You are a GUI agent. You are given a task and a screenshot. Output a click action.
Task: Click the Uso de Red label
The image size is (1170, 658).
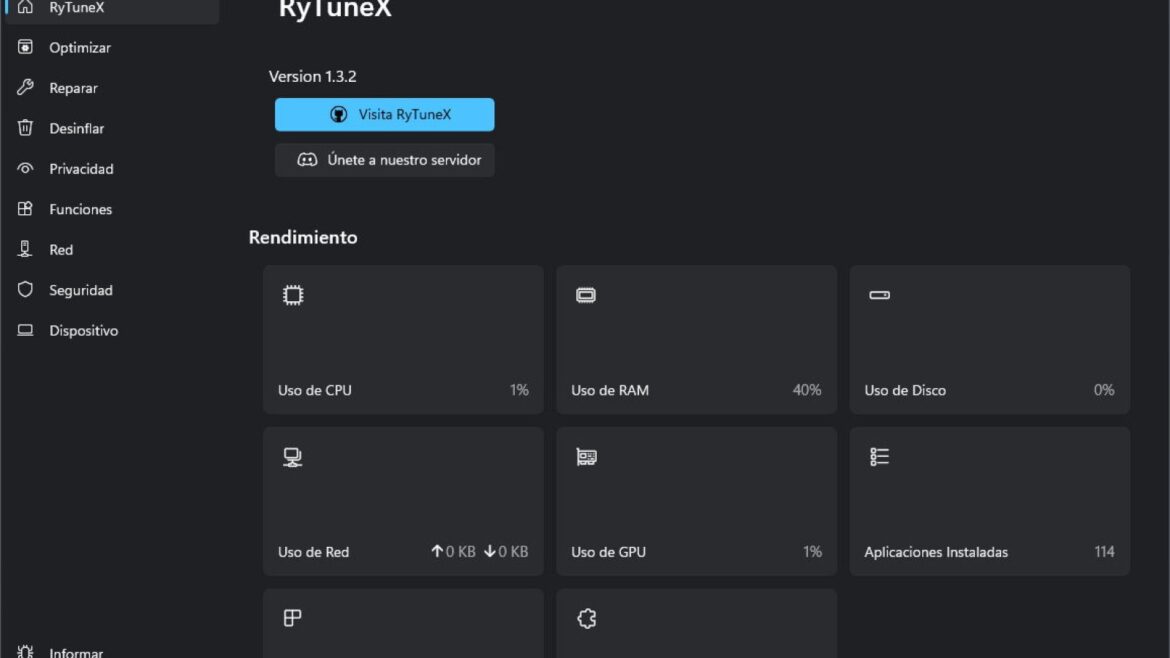tap(313, 552)
